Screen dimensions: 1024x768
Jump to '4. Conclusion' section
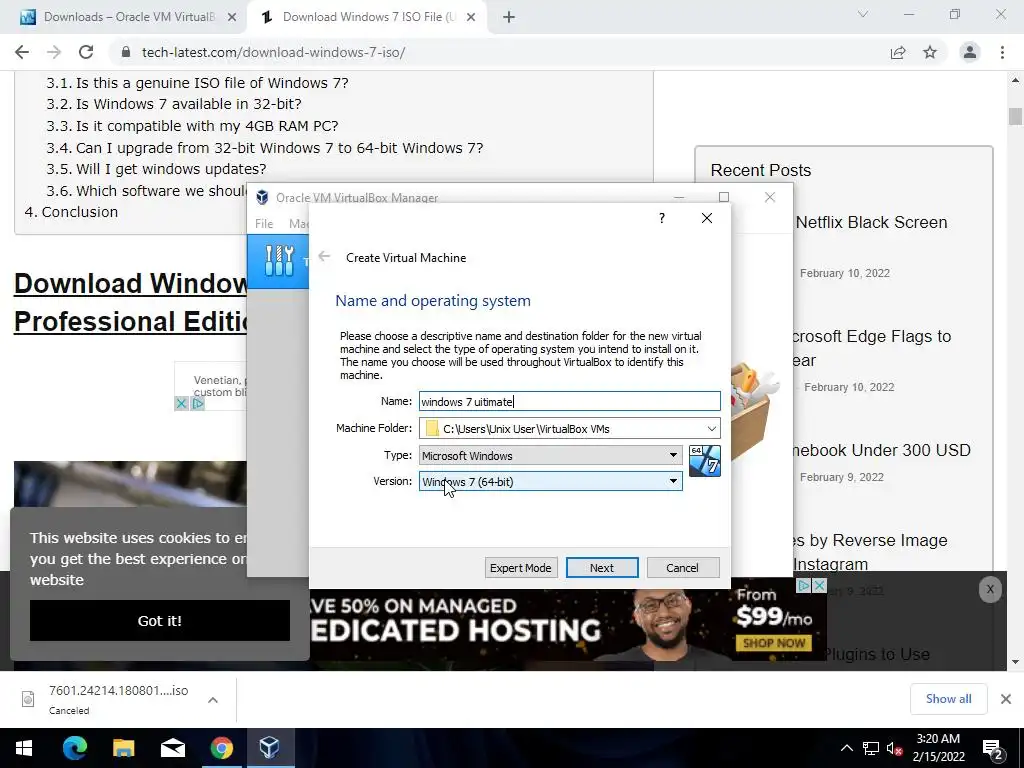coord(71,212)
